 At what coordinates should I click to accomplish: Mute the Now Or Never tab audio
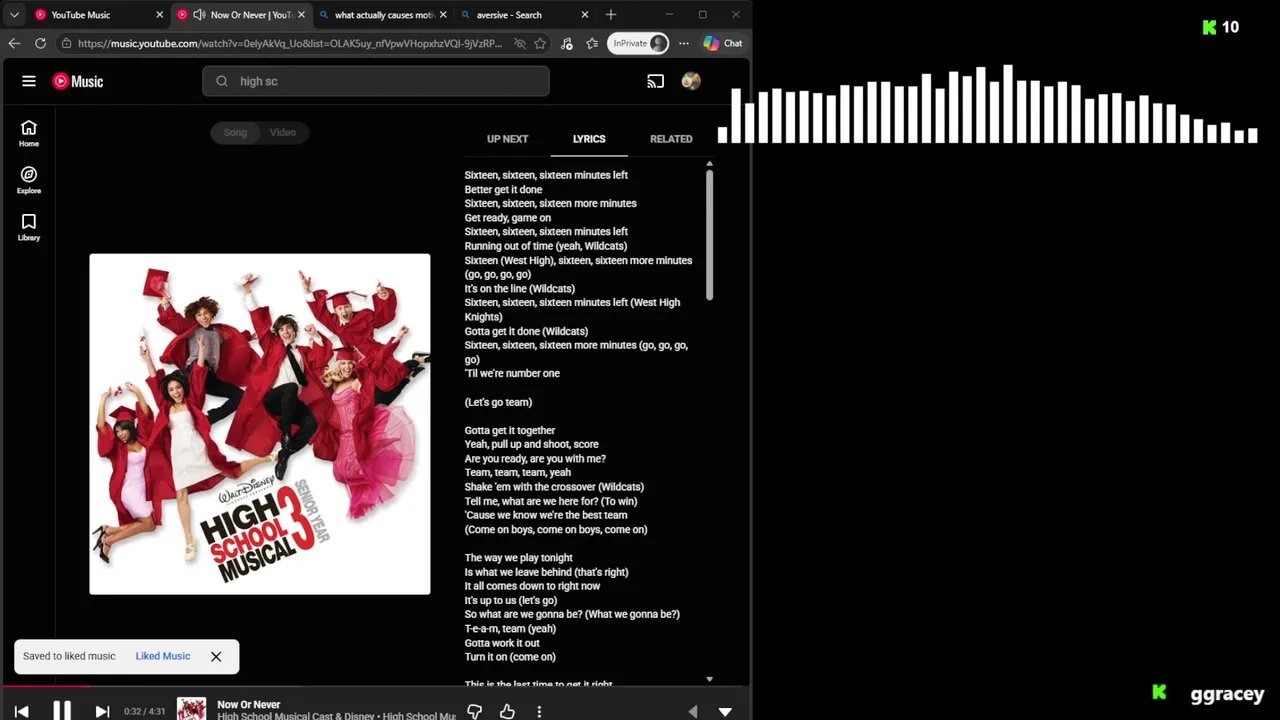(x=199, y=15)
